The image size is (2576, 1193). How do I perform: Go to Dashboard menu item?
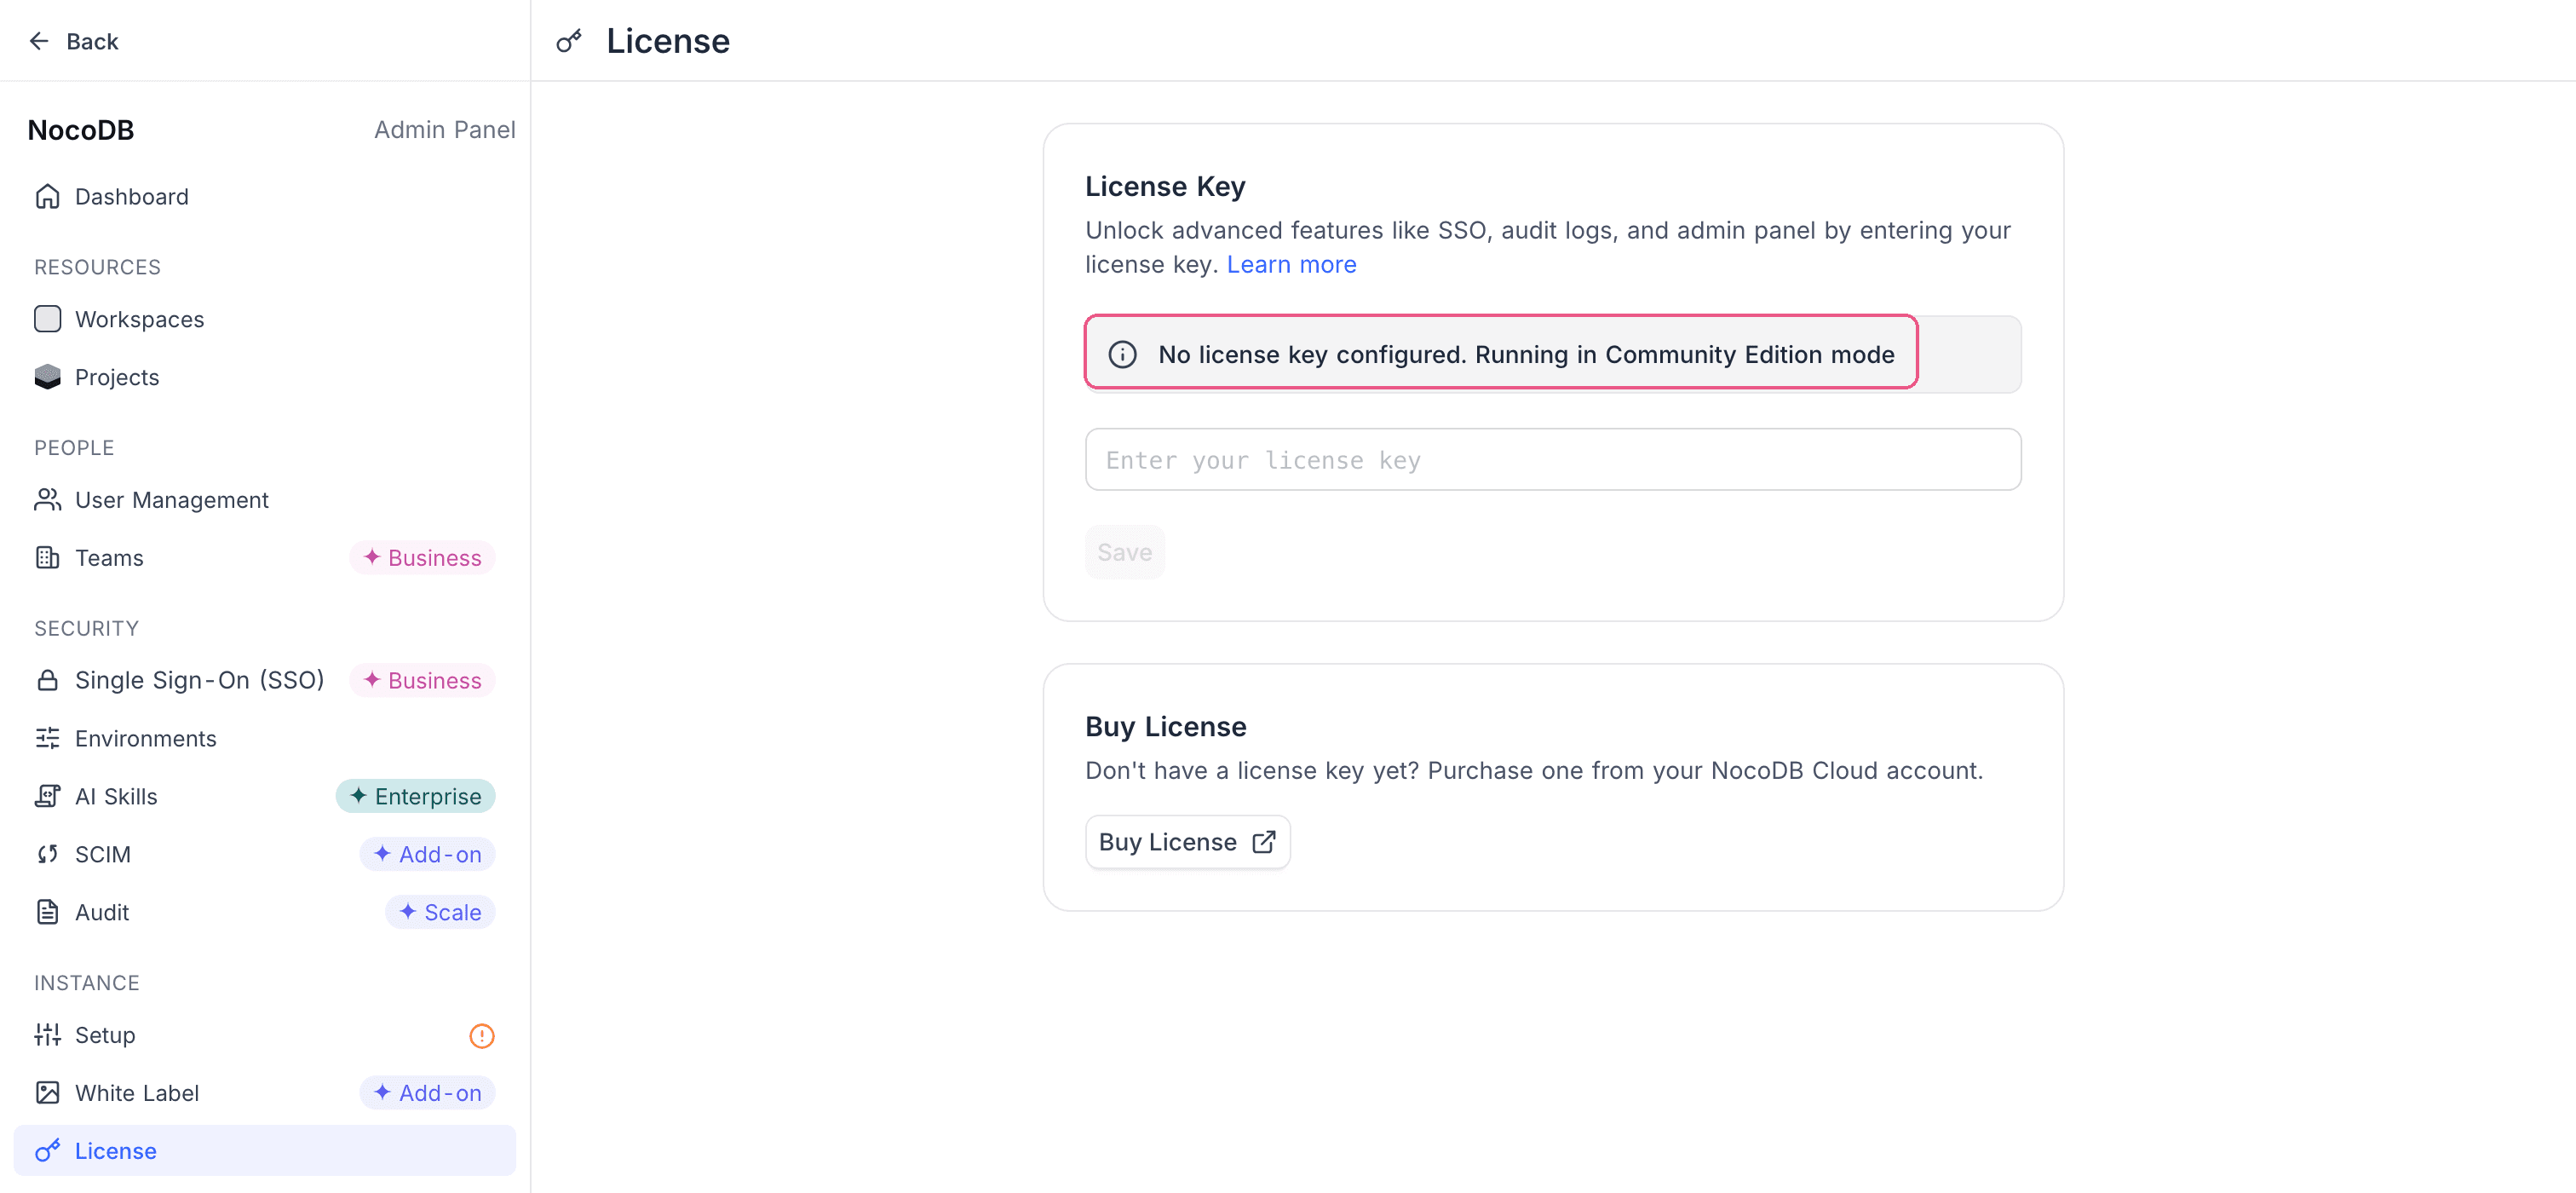[x=265, y=196]
